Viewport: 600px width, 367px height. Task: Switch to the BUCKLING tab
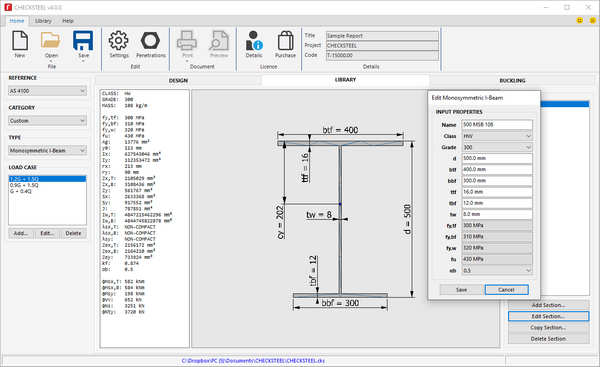click(x=512, y=80)
